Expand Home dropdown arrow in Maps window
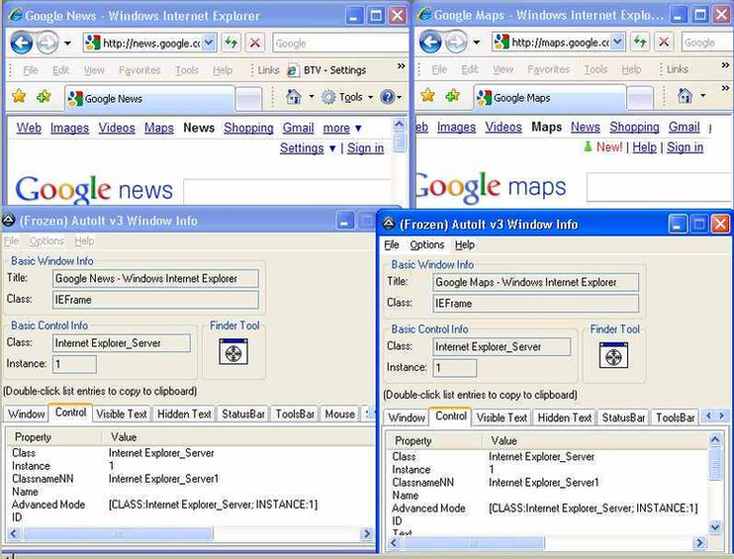This screenshot has width=734, height=559. [x=703, y=96]
